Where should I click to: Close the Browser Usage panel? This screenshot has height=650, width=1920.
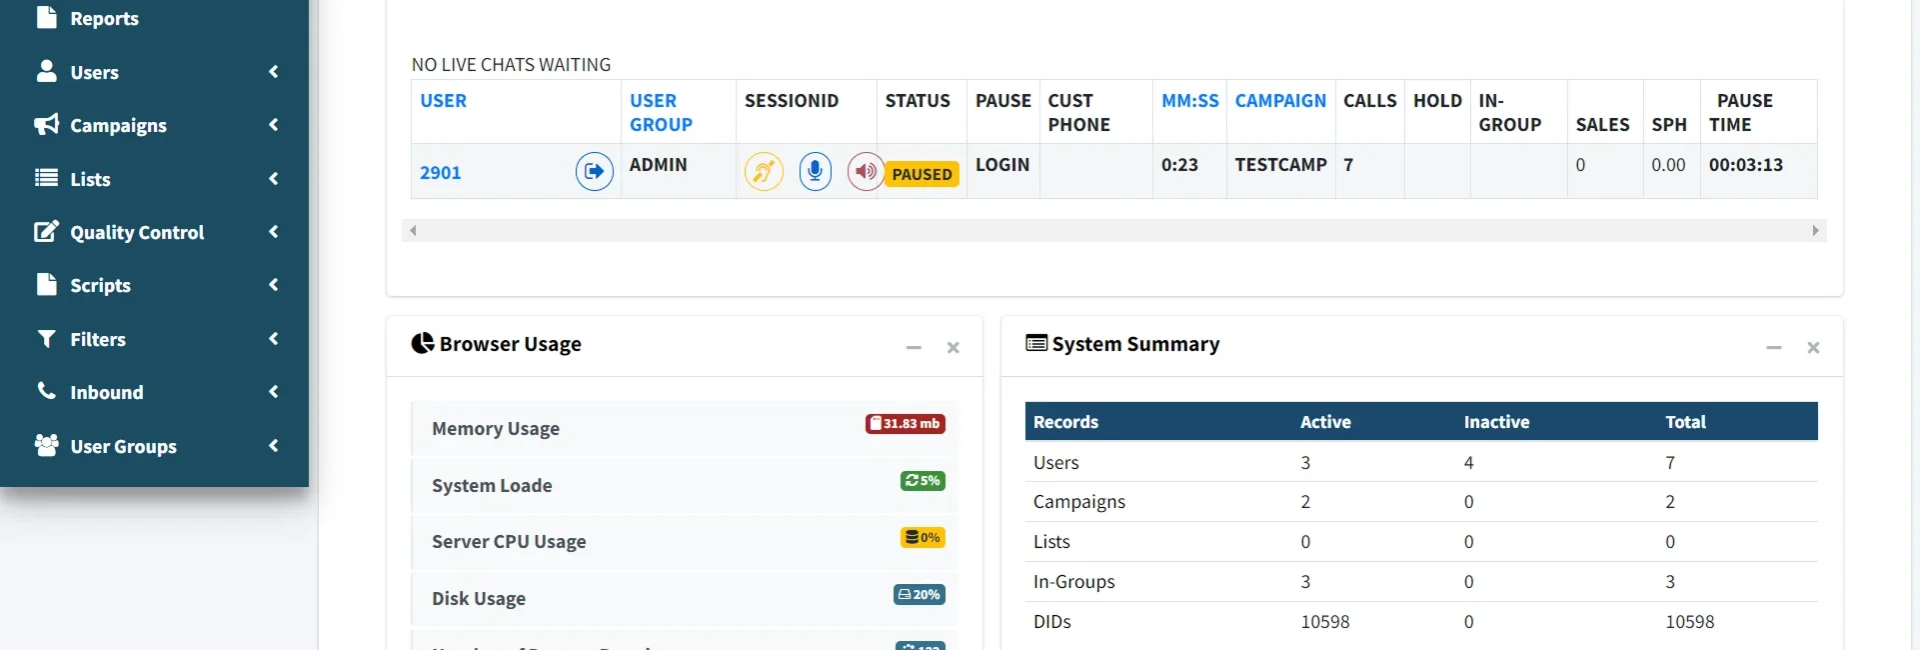(x=953, y=347)
